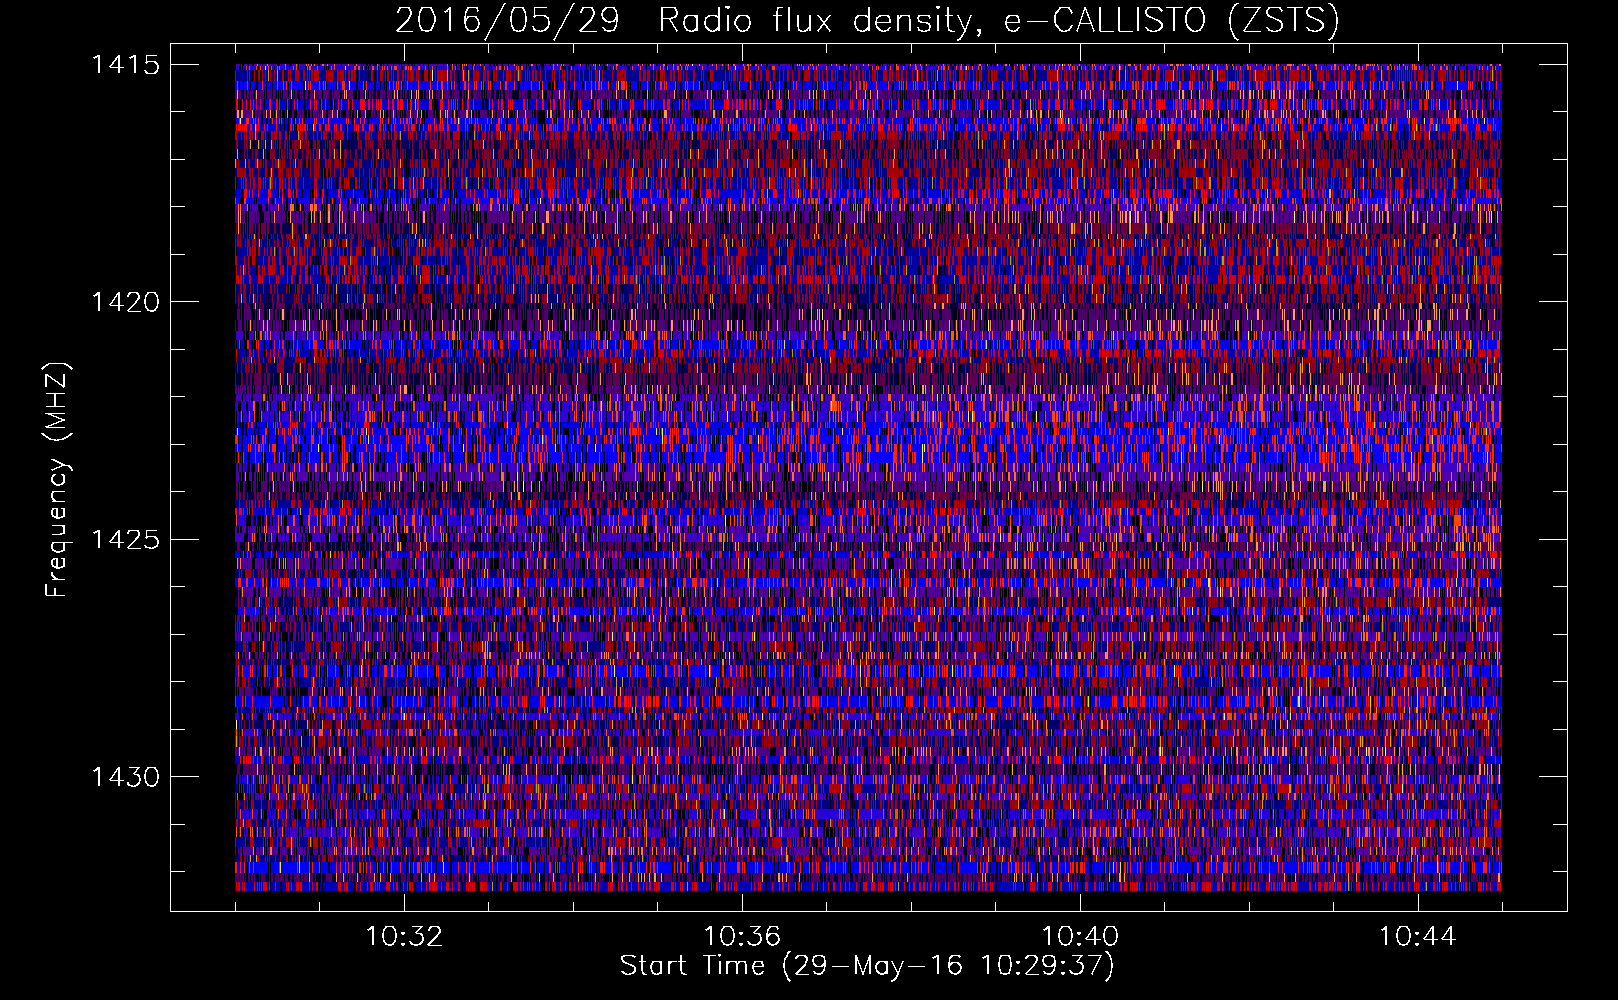This screenshot has width=1618, height=1000.
Task: Click the 'Start Time (29-May-16 10:29:37)' x-axis label
Action: (x=867, y=966)
